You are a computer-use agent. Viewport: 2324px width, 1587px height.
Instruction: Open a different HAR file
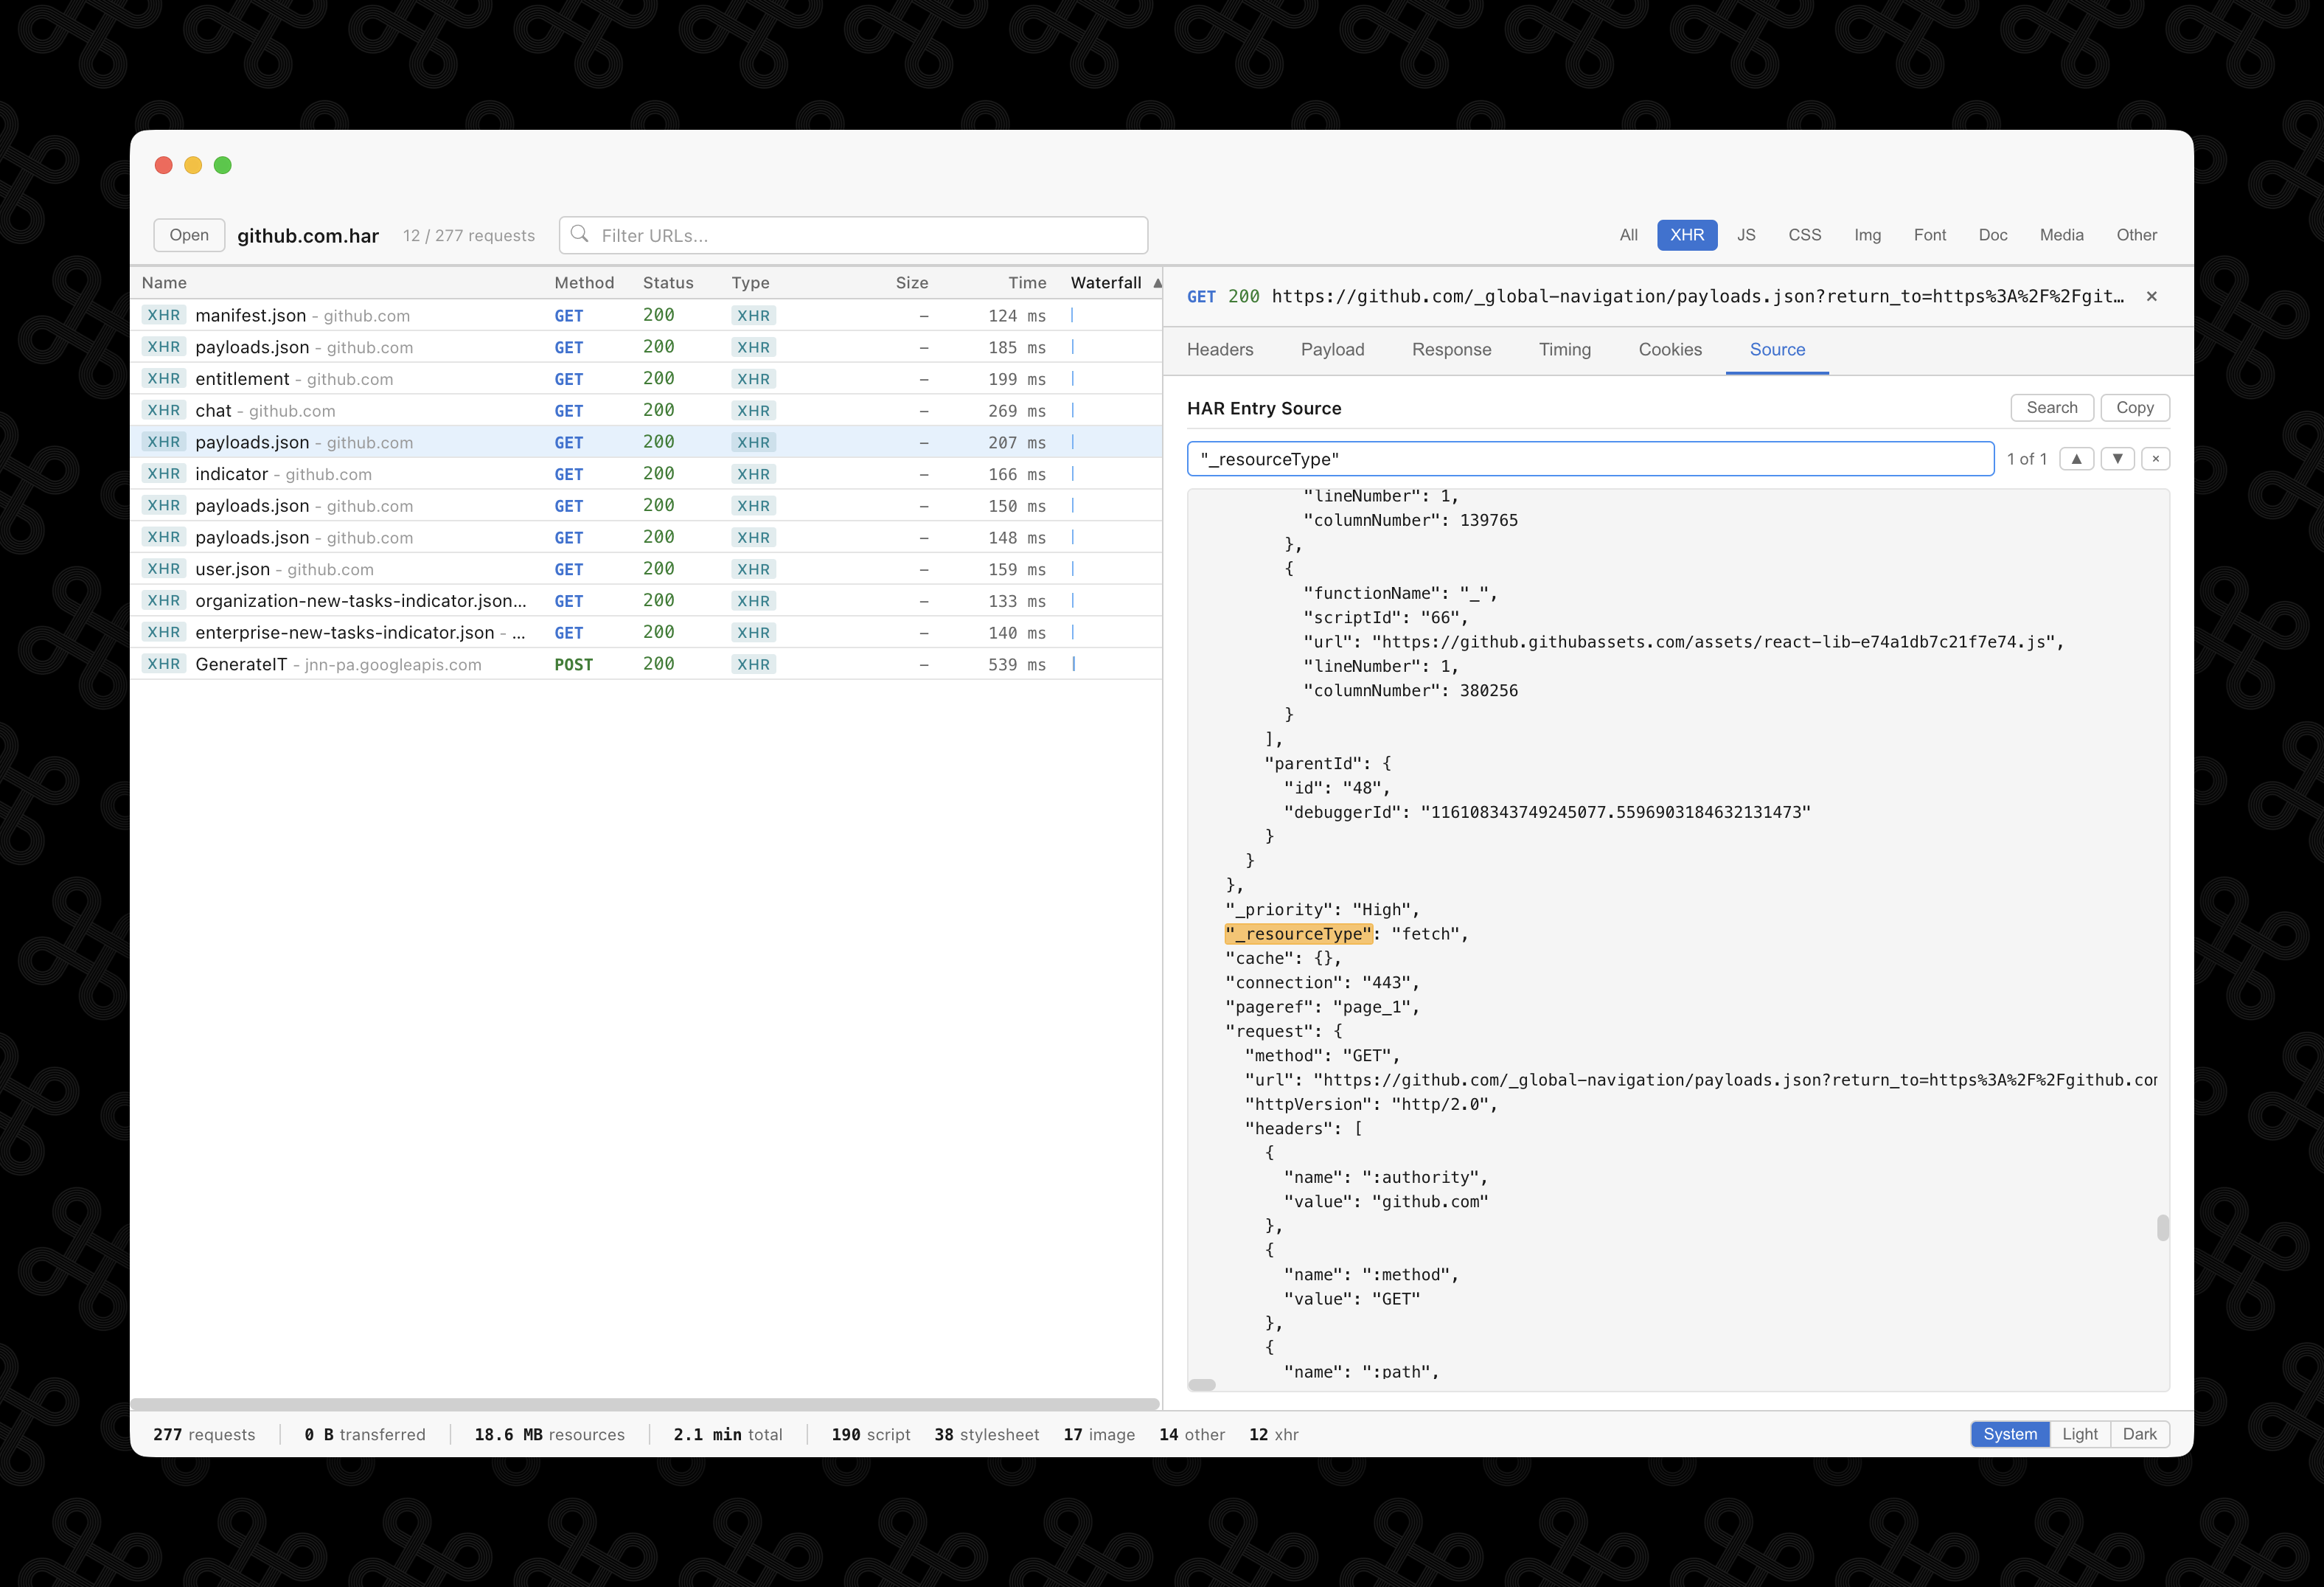(188, 235)
